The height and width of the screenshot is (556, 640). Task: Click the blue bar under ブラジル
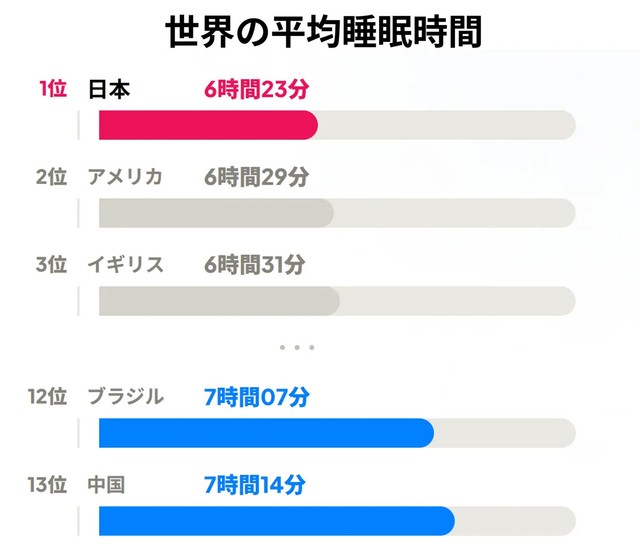(x=265, y=433)
